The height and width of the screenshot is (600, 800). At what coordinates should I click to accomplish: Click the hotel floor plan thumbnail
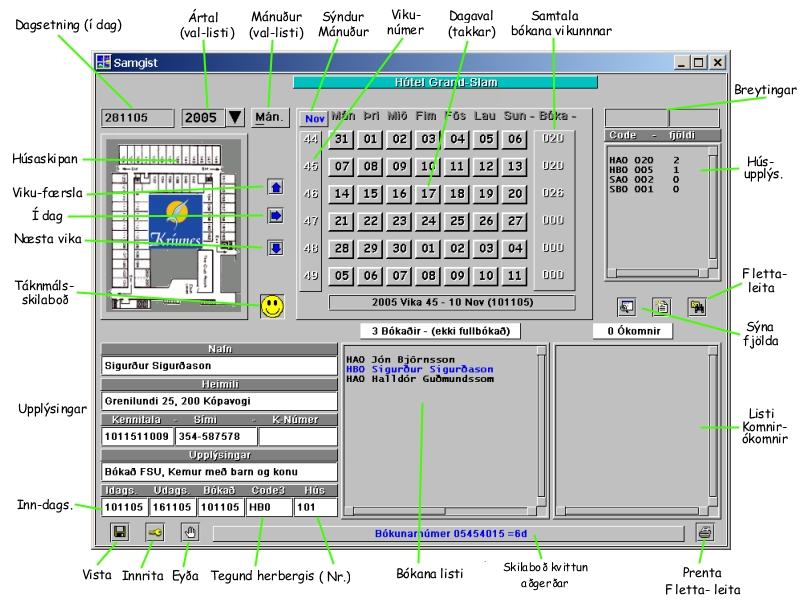(173, 226)
